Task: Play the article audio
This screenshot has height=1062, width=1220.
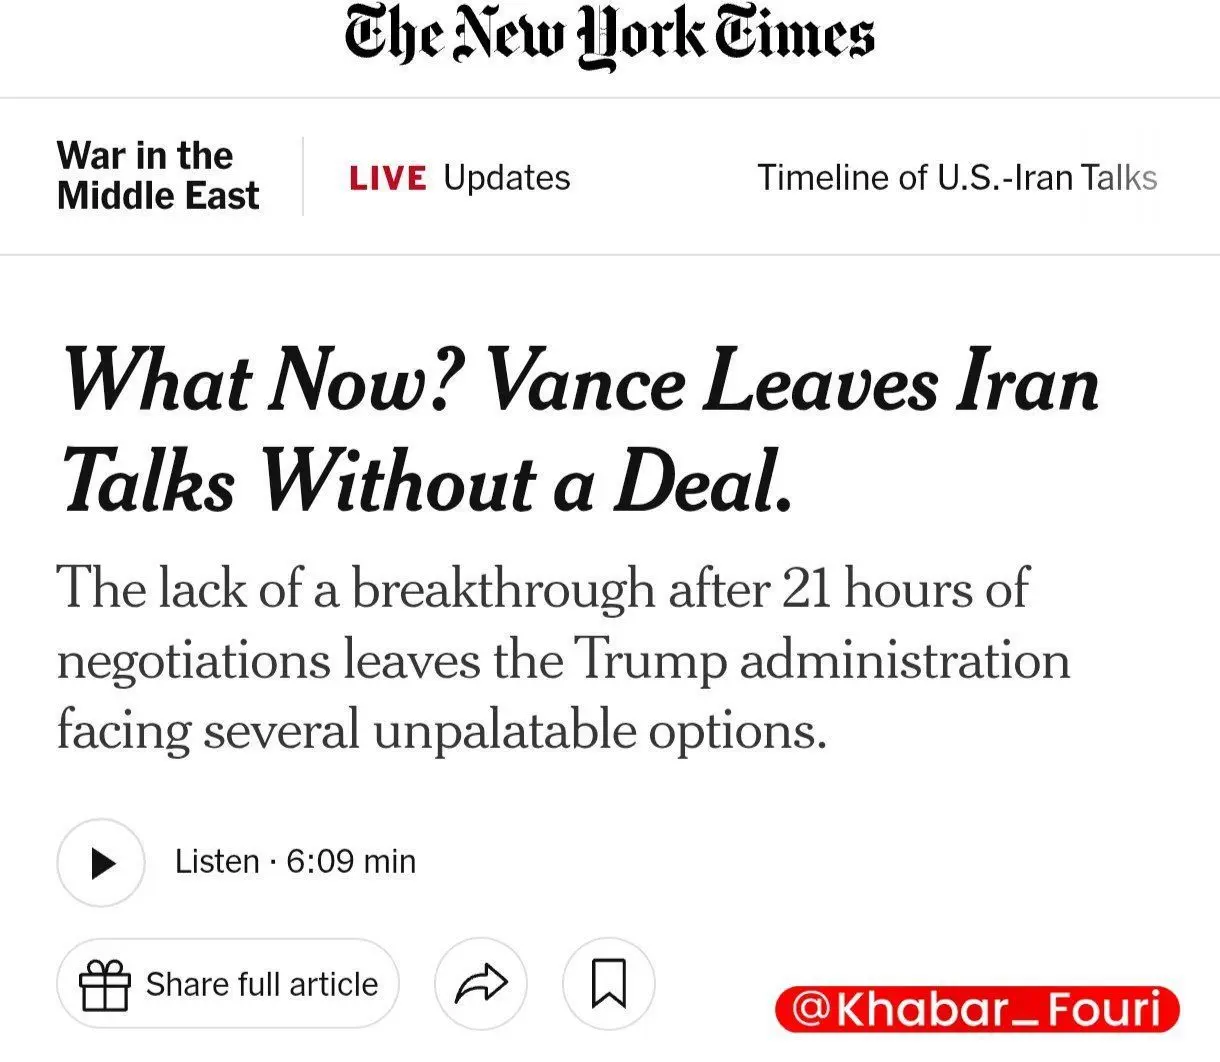Action: (x=101, y=862)
